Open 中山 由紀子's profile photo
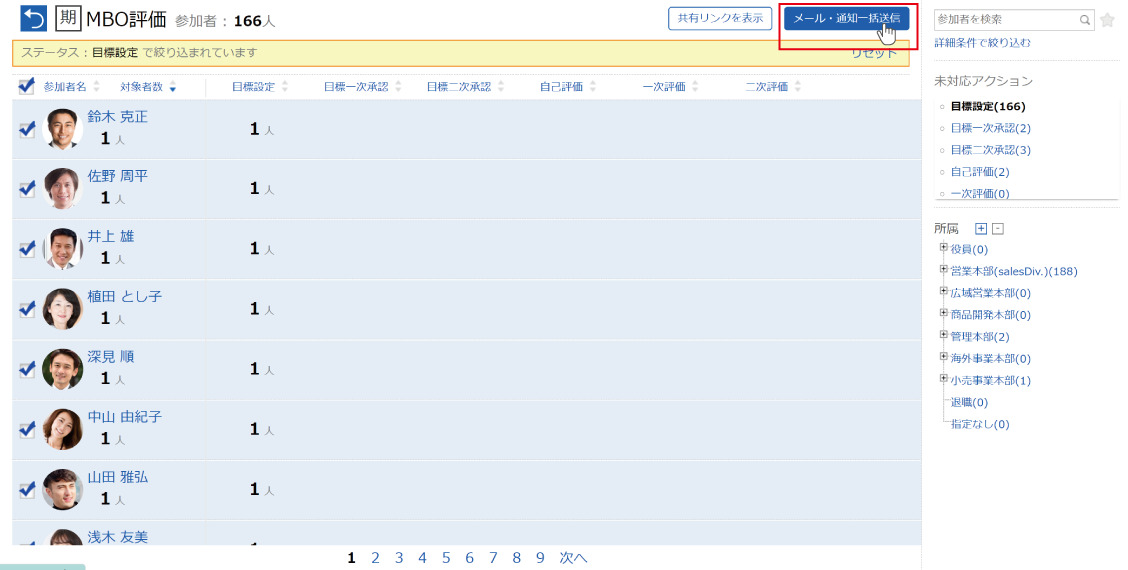1128x570 pixels. [x=62, y=429]
